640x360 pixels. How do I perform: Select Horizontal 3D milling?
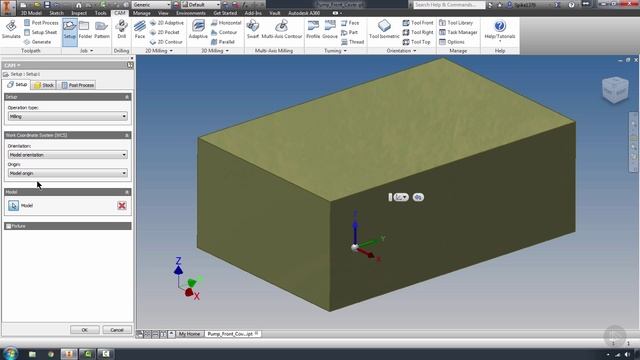[226, 23]
